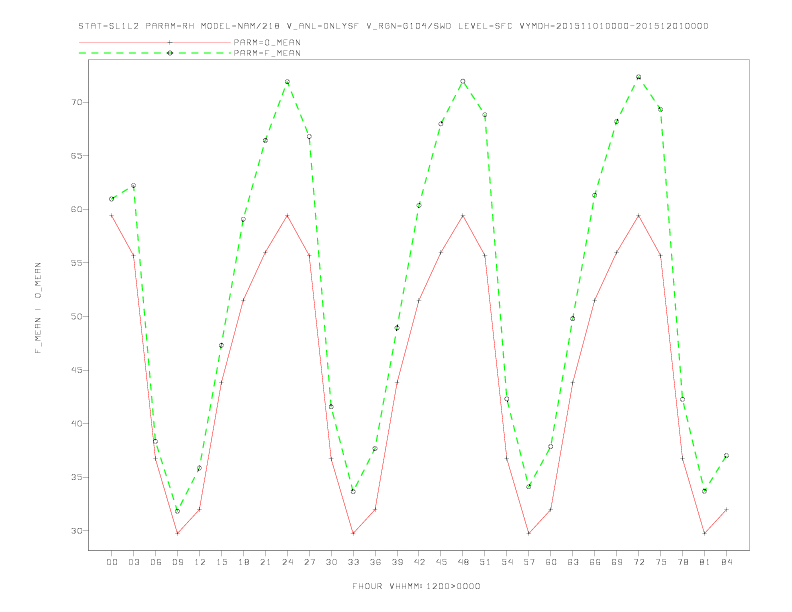Click forecast hour tick label 42
This screenshot has width=792, height=612.
click(x=419, y=562)
